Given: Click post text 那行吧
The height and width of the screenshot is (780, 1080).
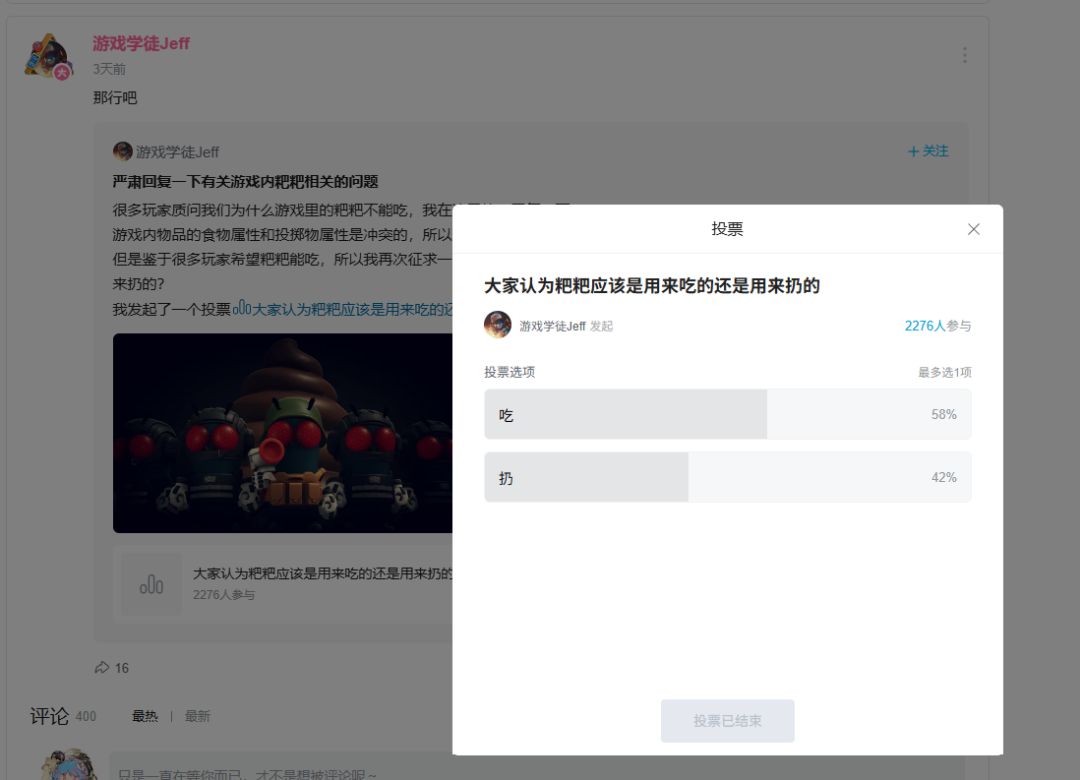Looking at the screenshot, I should (x=115, y=98).
